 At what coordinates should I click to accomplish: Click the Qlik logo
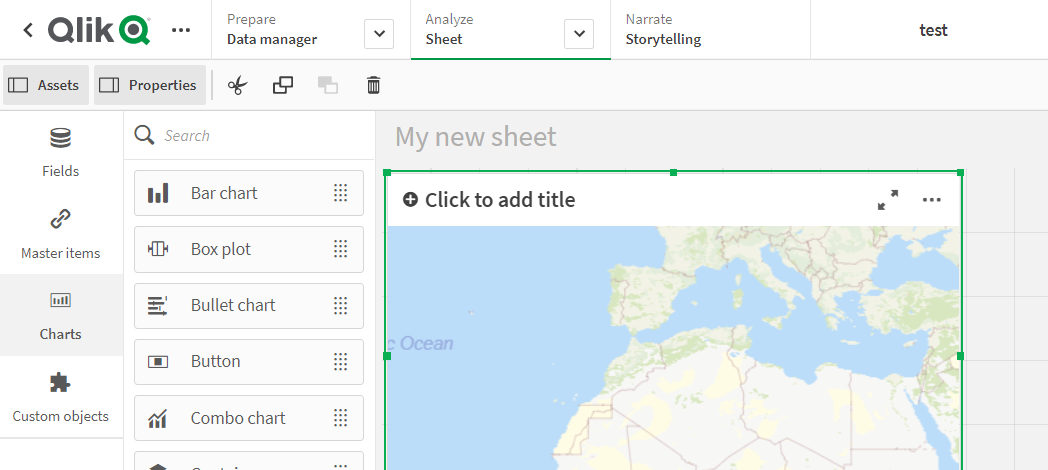click(99, 30)
